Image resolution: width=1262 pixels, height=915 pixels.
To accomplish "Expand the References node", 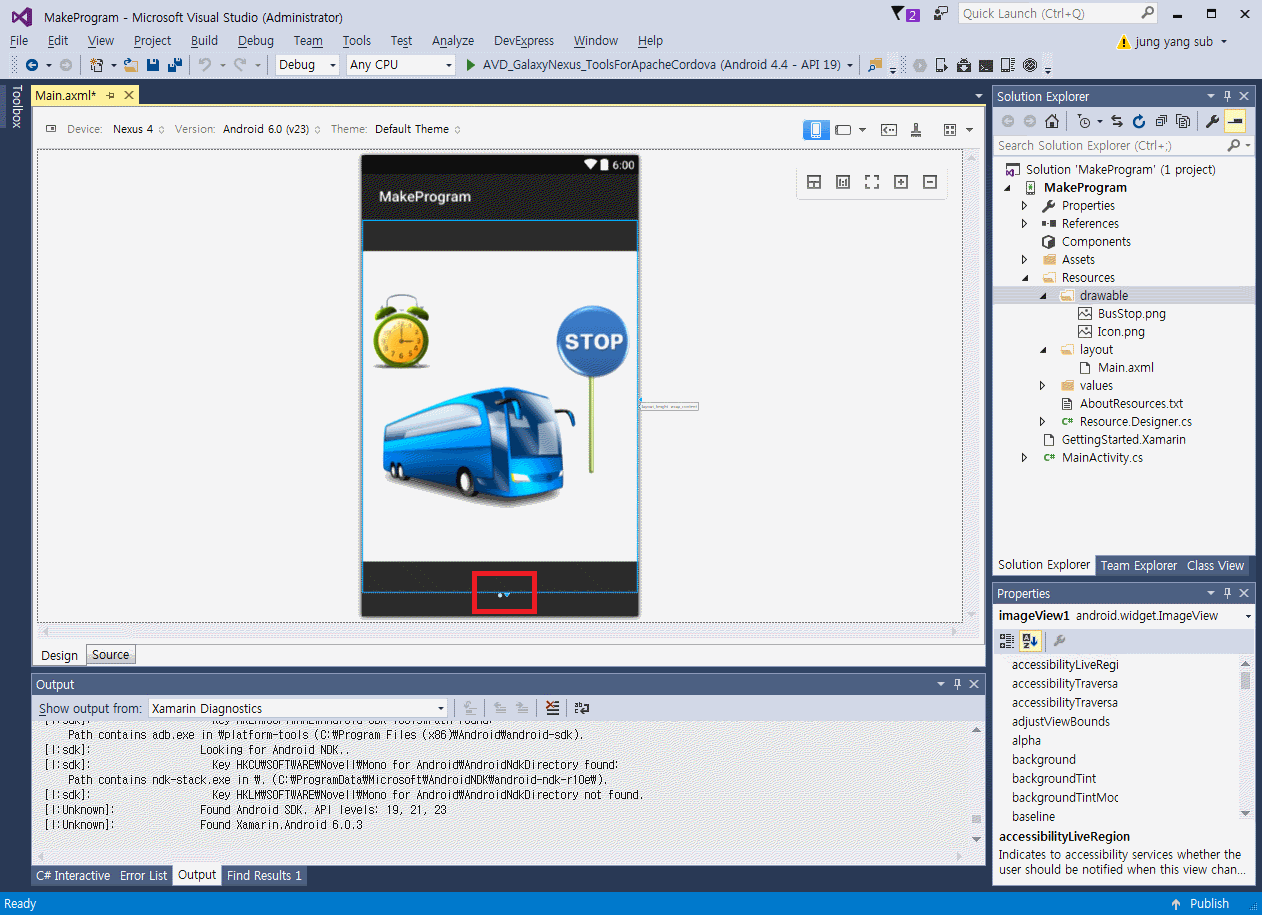I will click(x=1024, y=224).
